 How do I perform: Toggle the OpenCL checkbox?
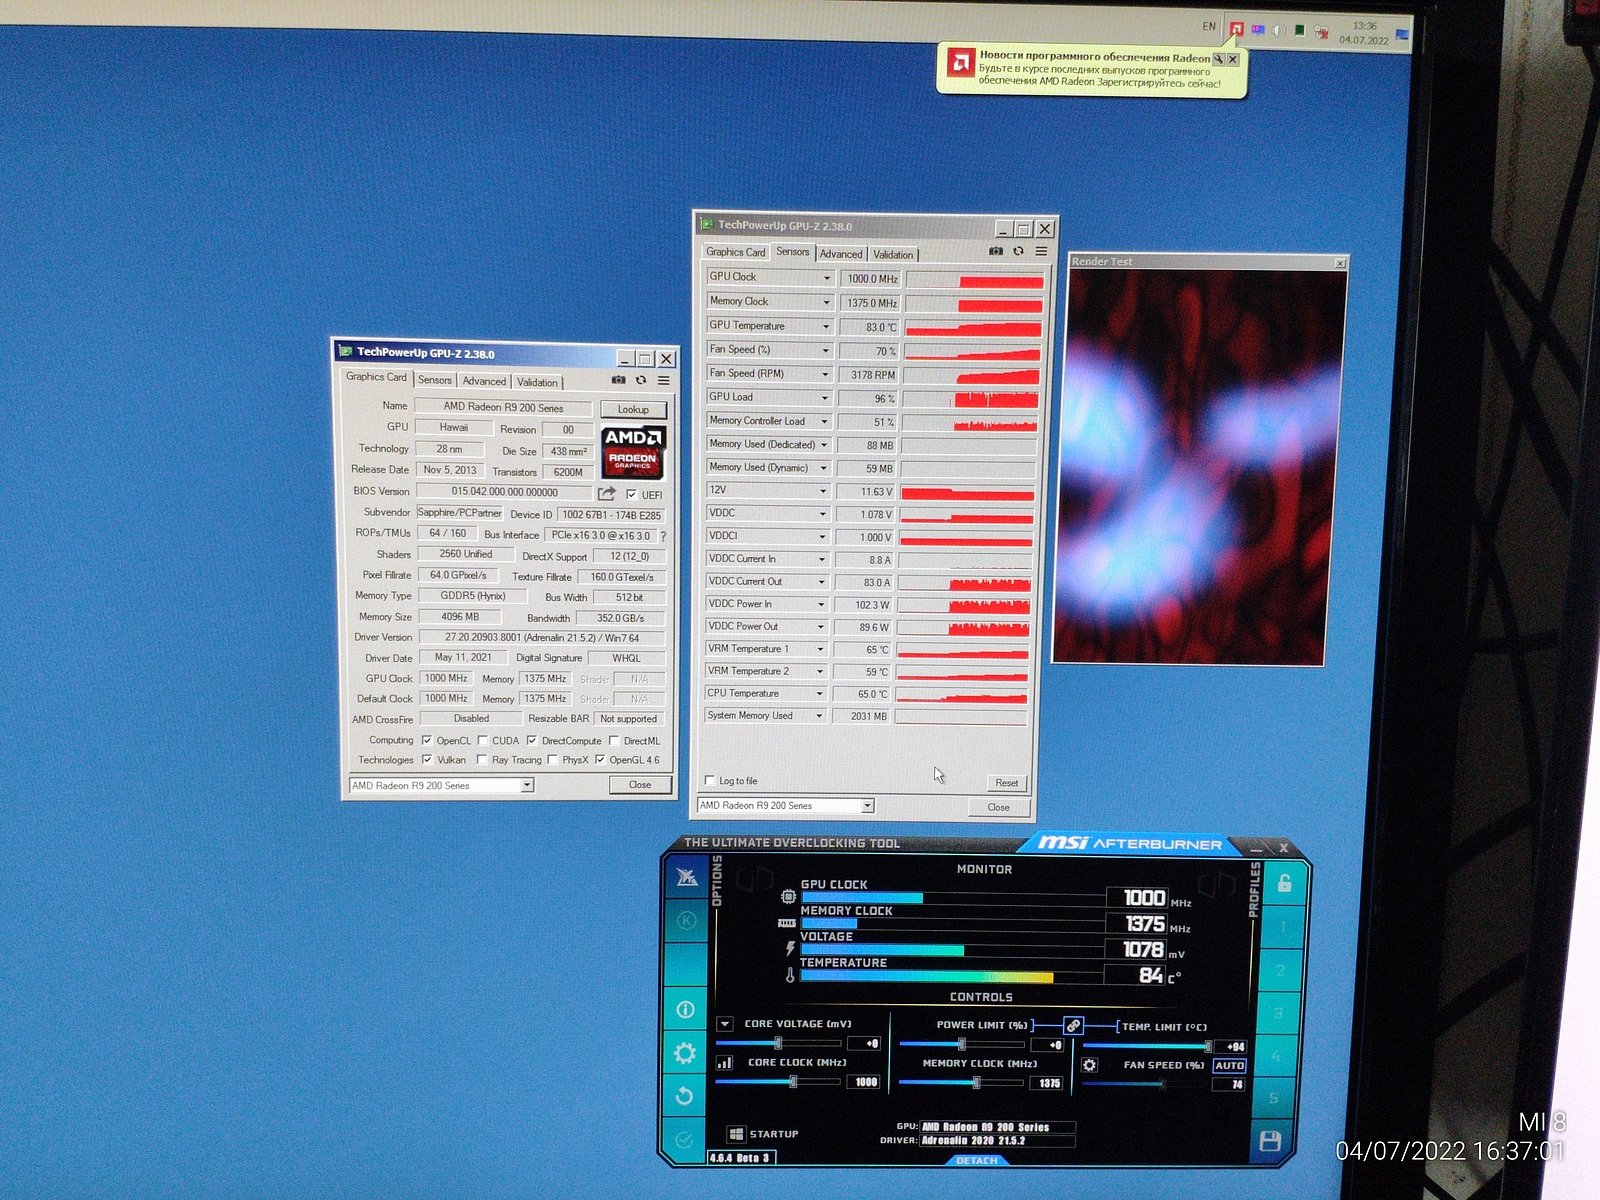click(427, 740)
